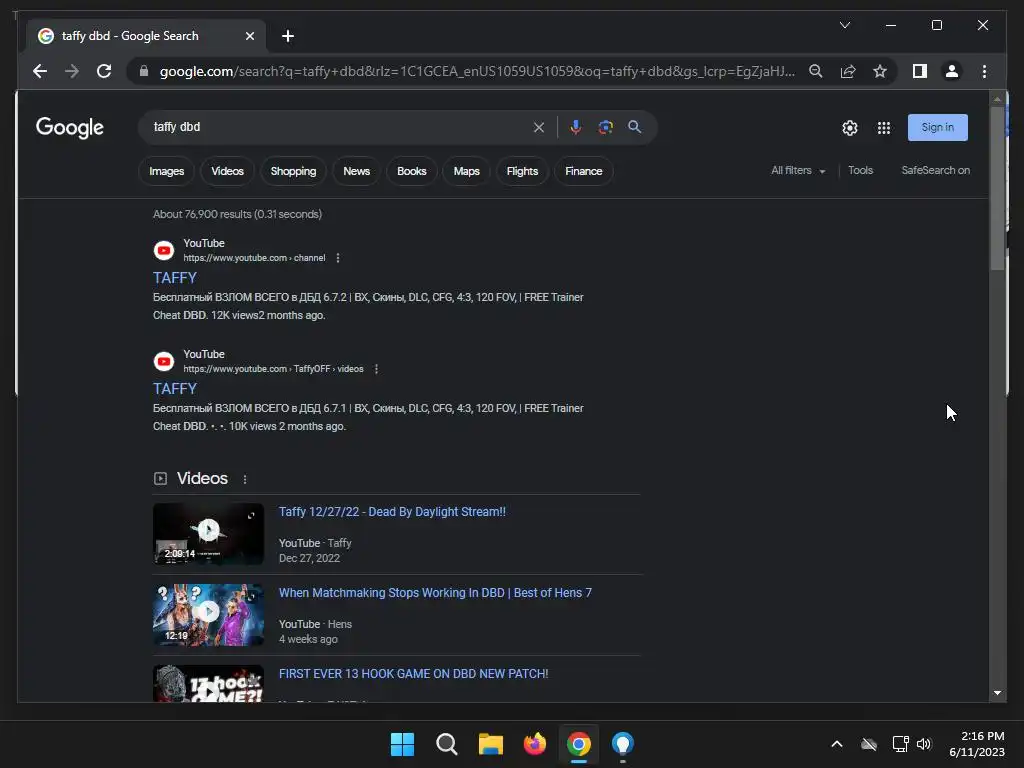The image size is (1024, 768).
Task: Start voice search with microphone
Action: point(575,127)
